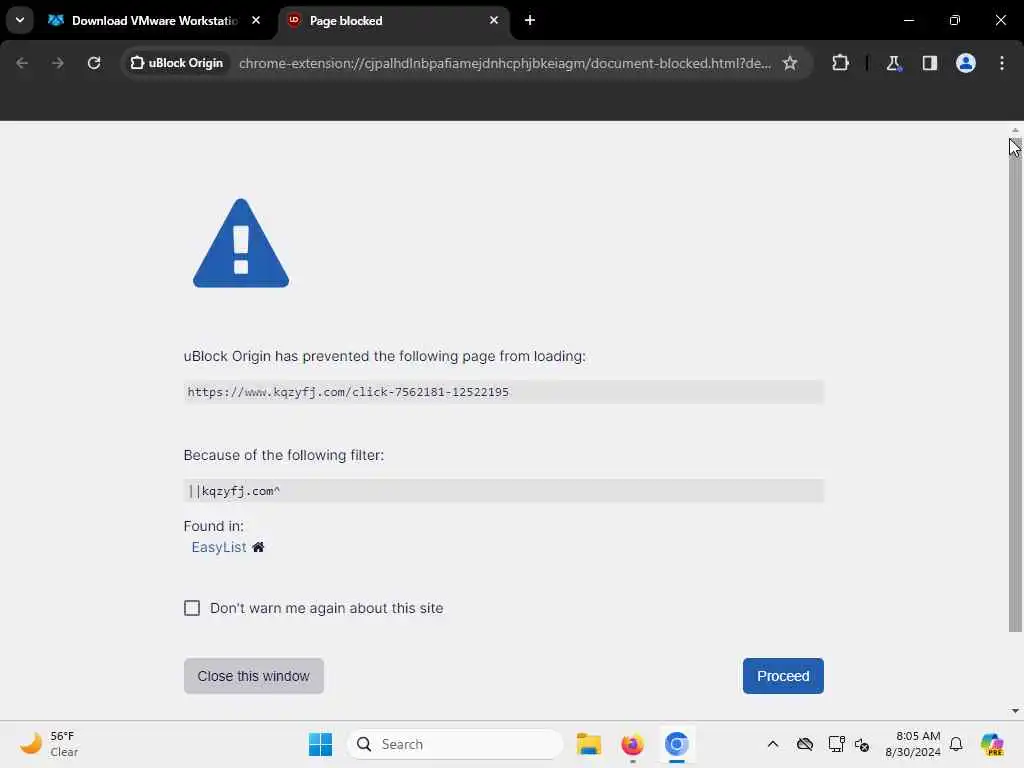Minimize the Chrome window
This screenshot has height=768, width=1024.
908,20
